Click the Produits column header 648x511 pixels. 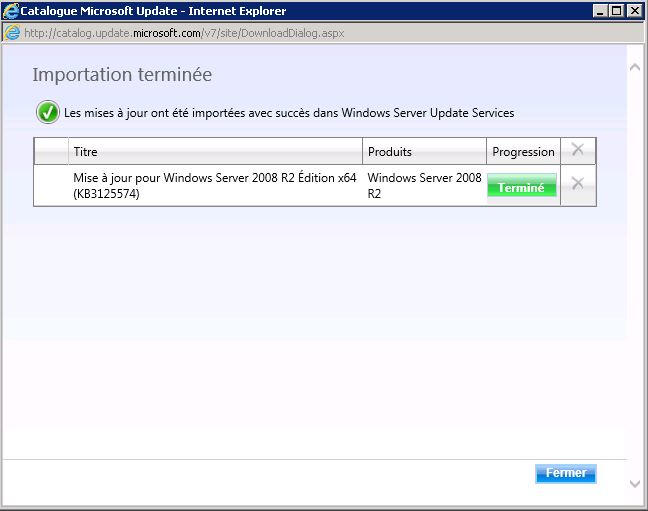point(424,152)
